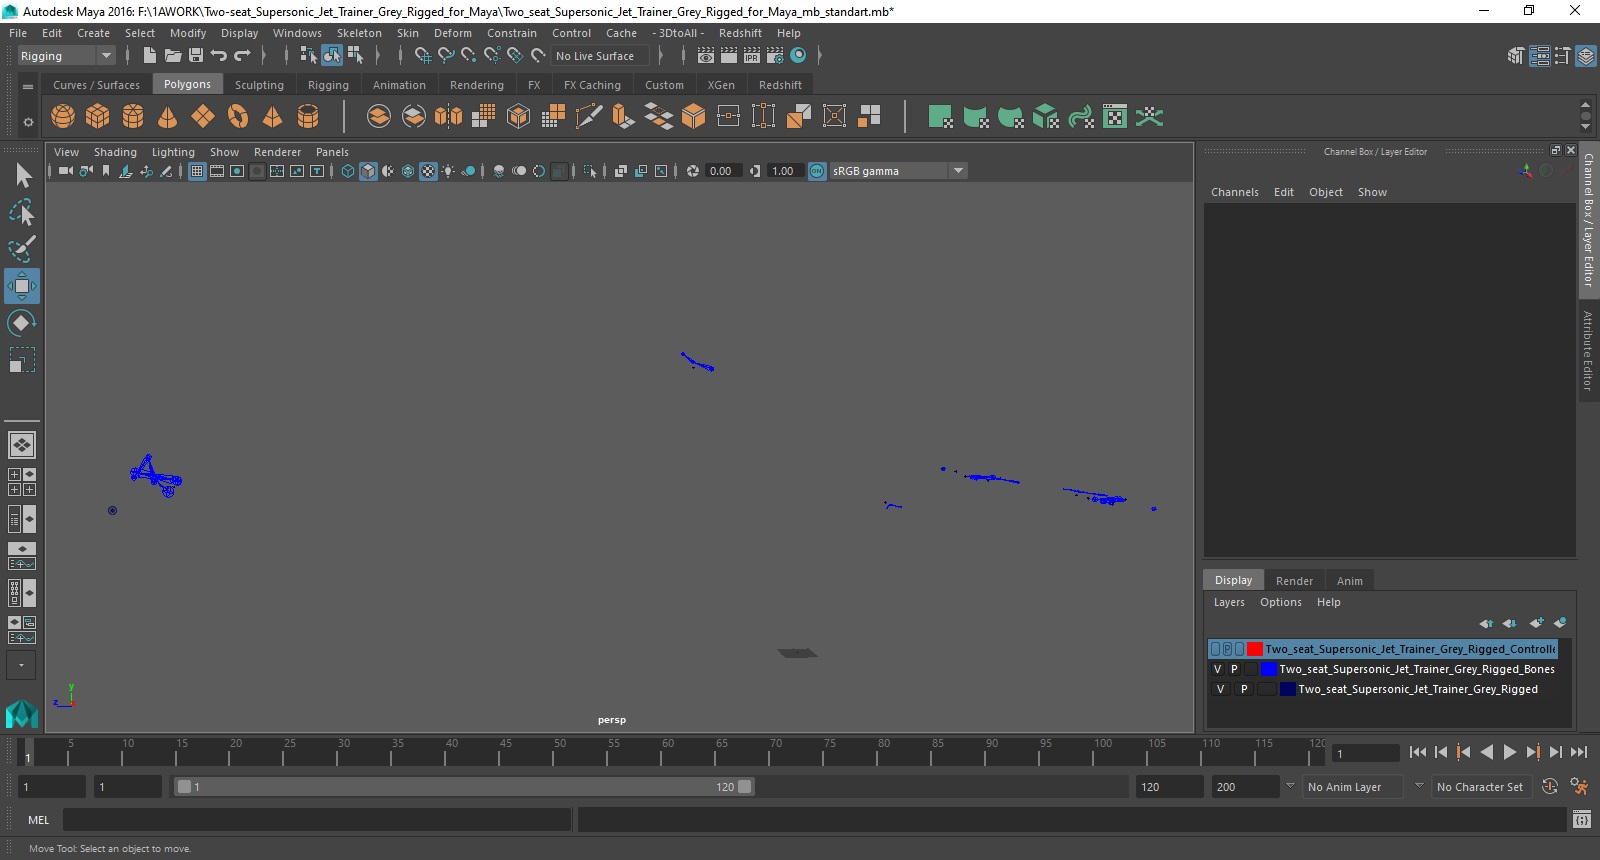Open the Render Settings icon
The image size is (1600, 860).
click(x=775, y=56)
